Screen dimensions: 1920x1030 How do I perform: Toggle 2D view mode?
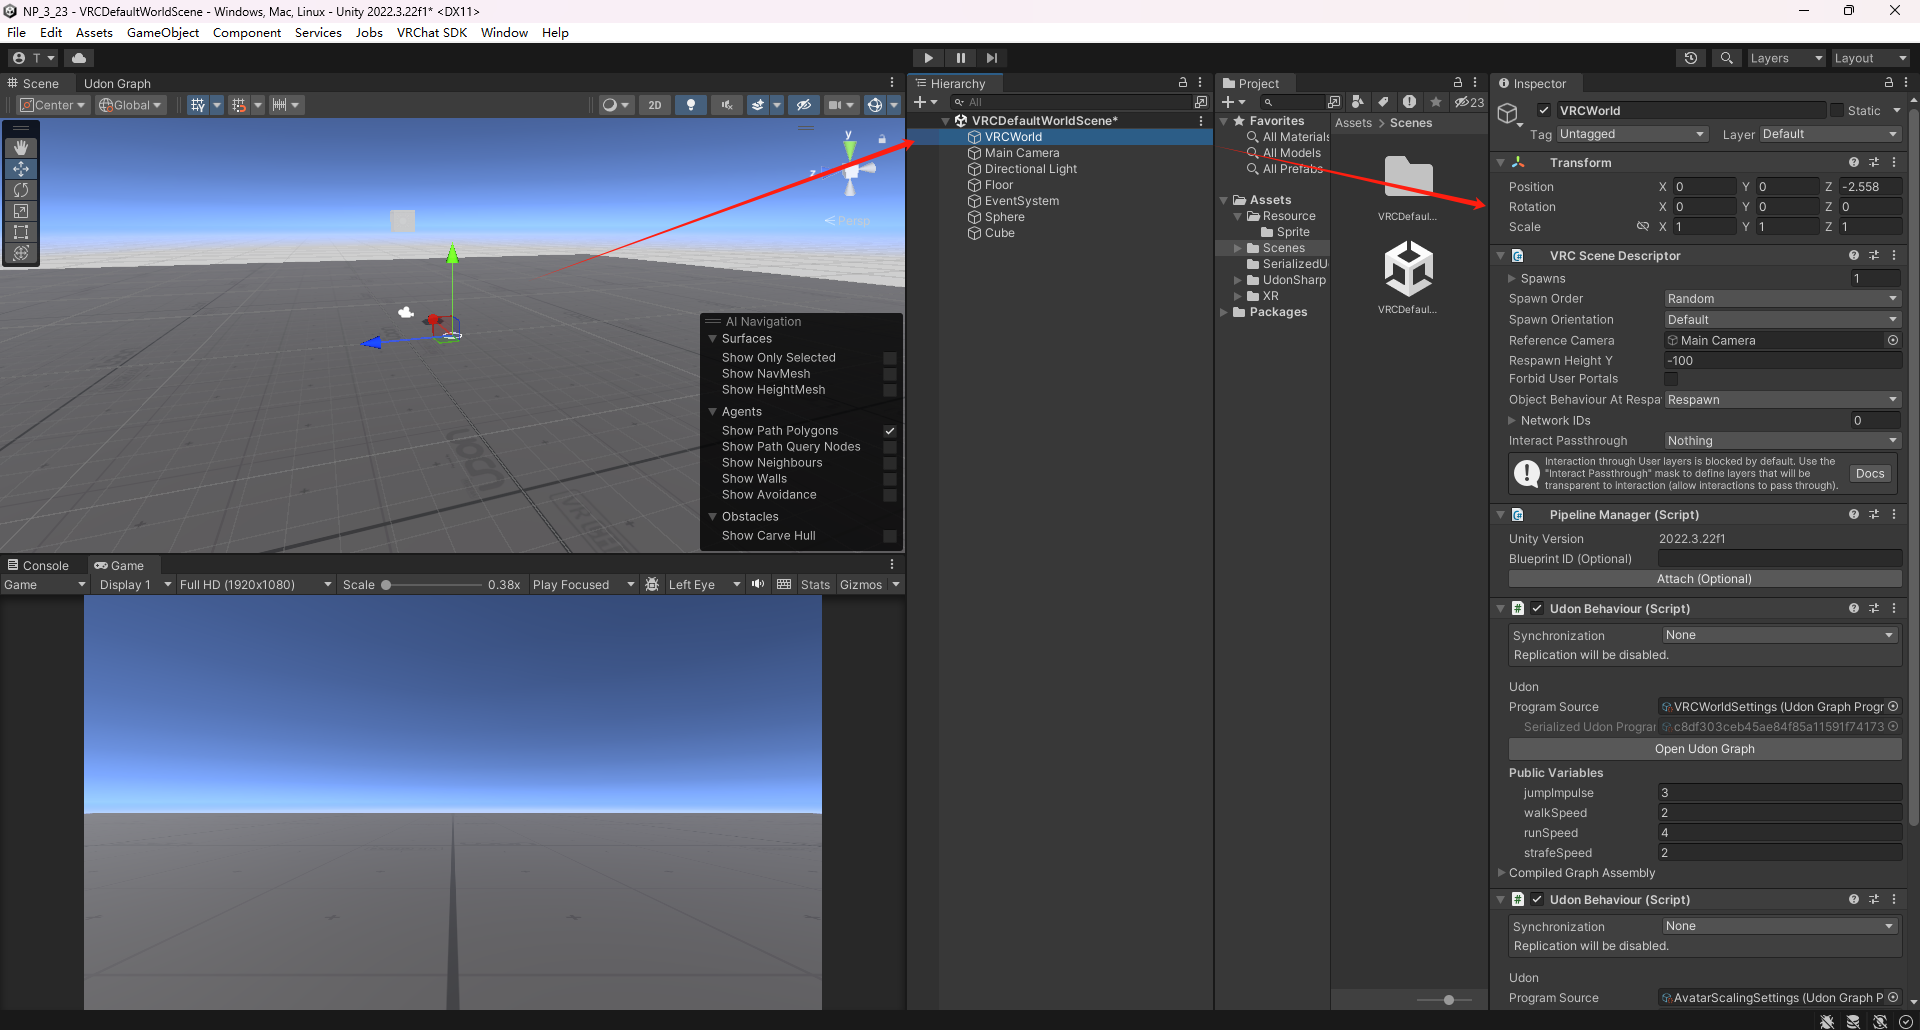(x=654, y=105)
